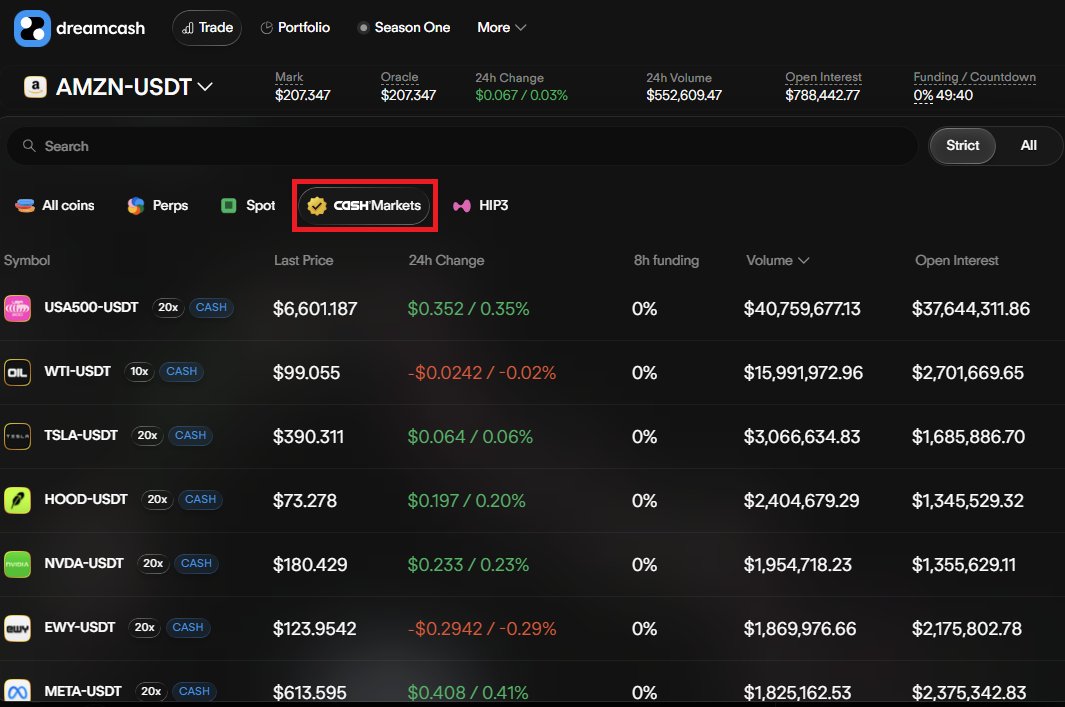Click the USA500-USDT coin icon
Image resolution: width=1065 pixels, height=707 pixels.
coord(17,308)
